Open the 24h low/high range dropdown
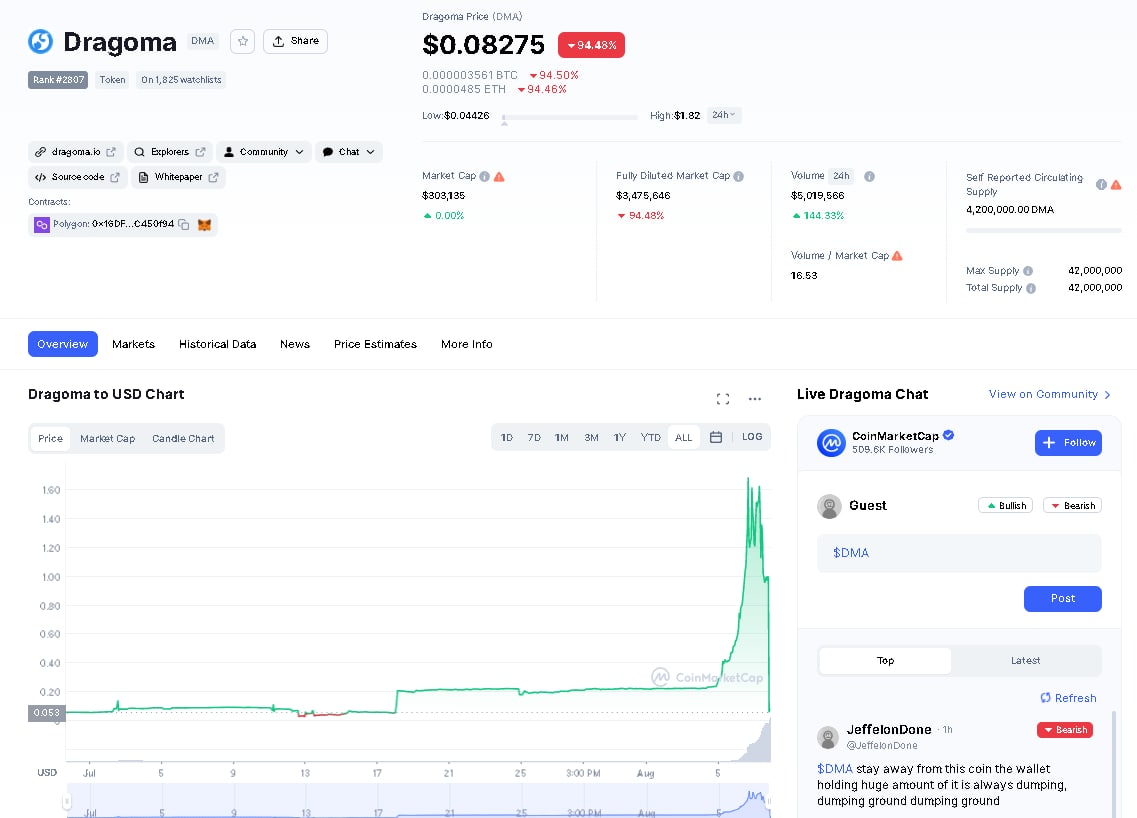This screenshot has width=1137, height=818. pos(724,115)
